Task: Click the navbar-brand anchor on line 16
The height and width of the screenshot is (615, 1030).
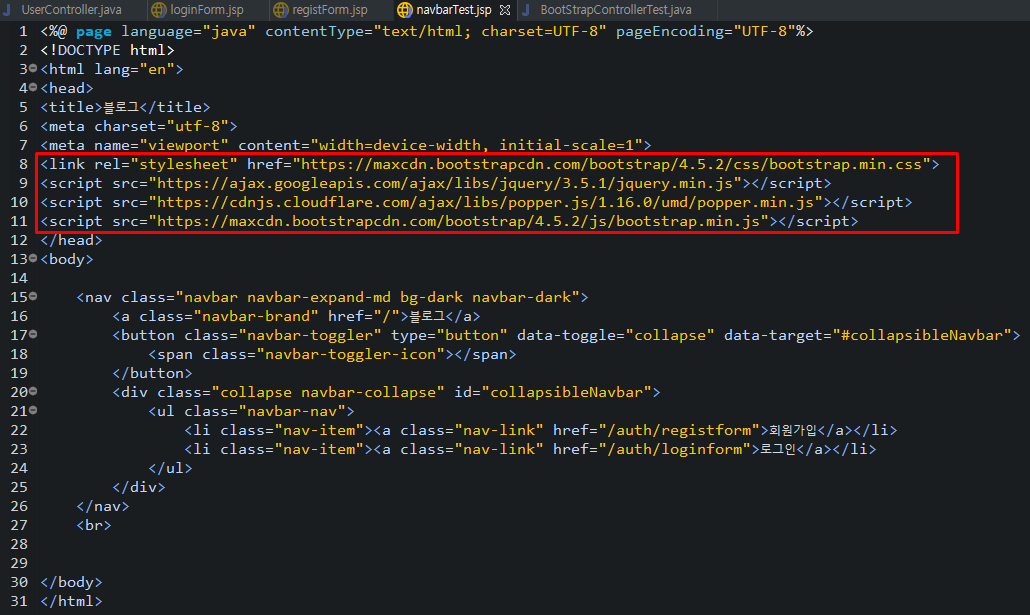Action: [x=296, y=317]
